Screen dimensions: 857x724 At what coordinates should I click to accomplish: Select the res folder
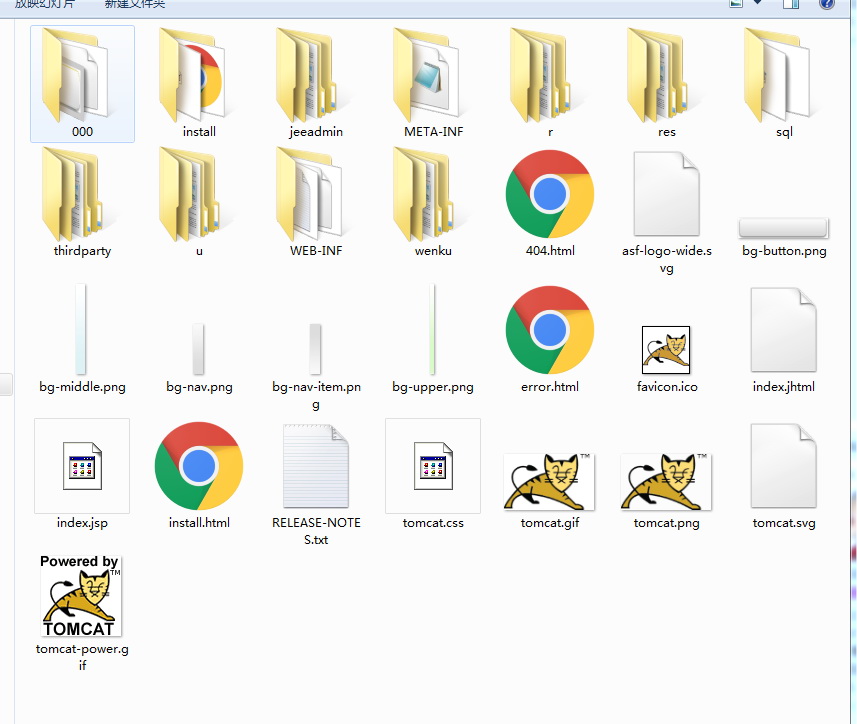pyautogui.click(x=667, y=84)
